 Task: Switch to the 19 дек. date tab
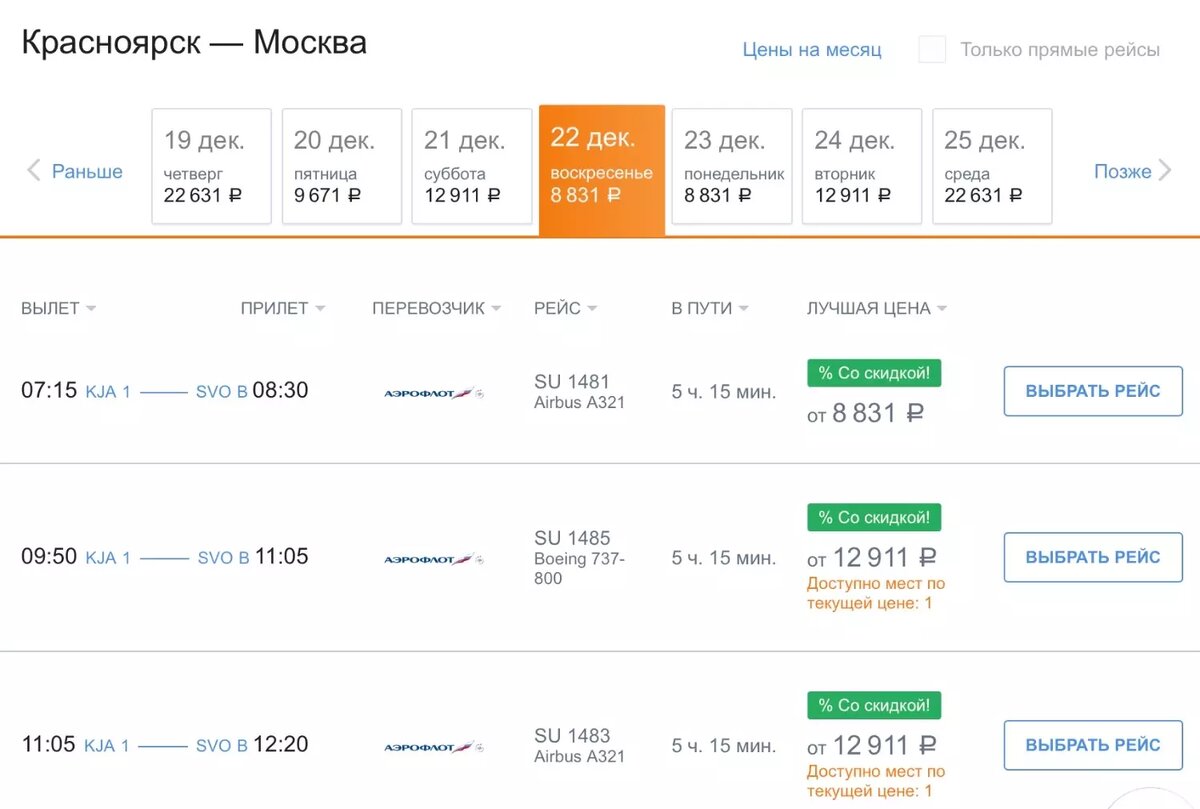(211, 166)
